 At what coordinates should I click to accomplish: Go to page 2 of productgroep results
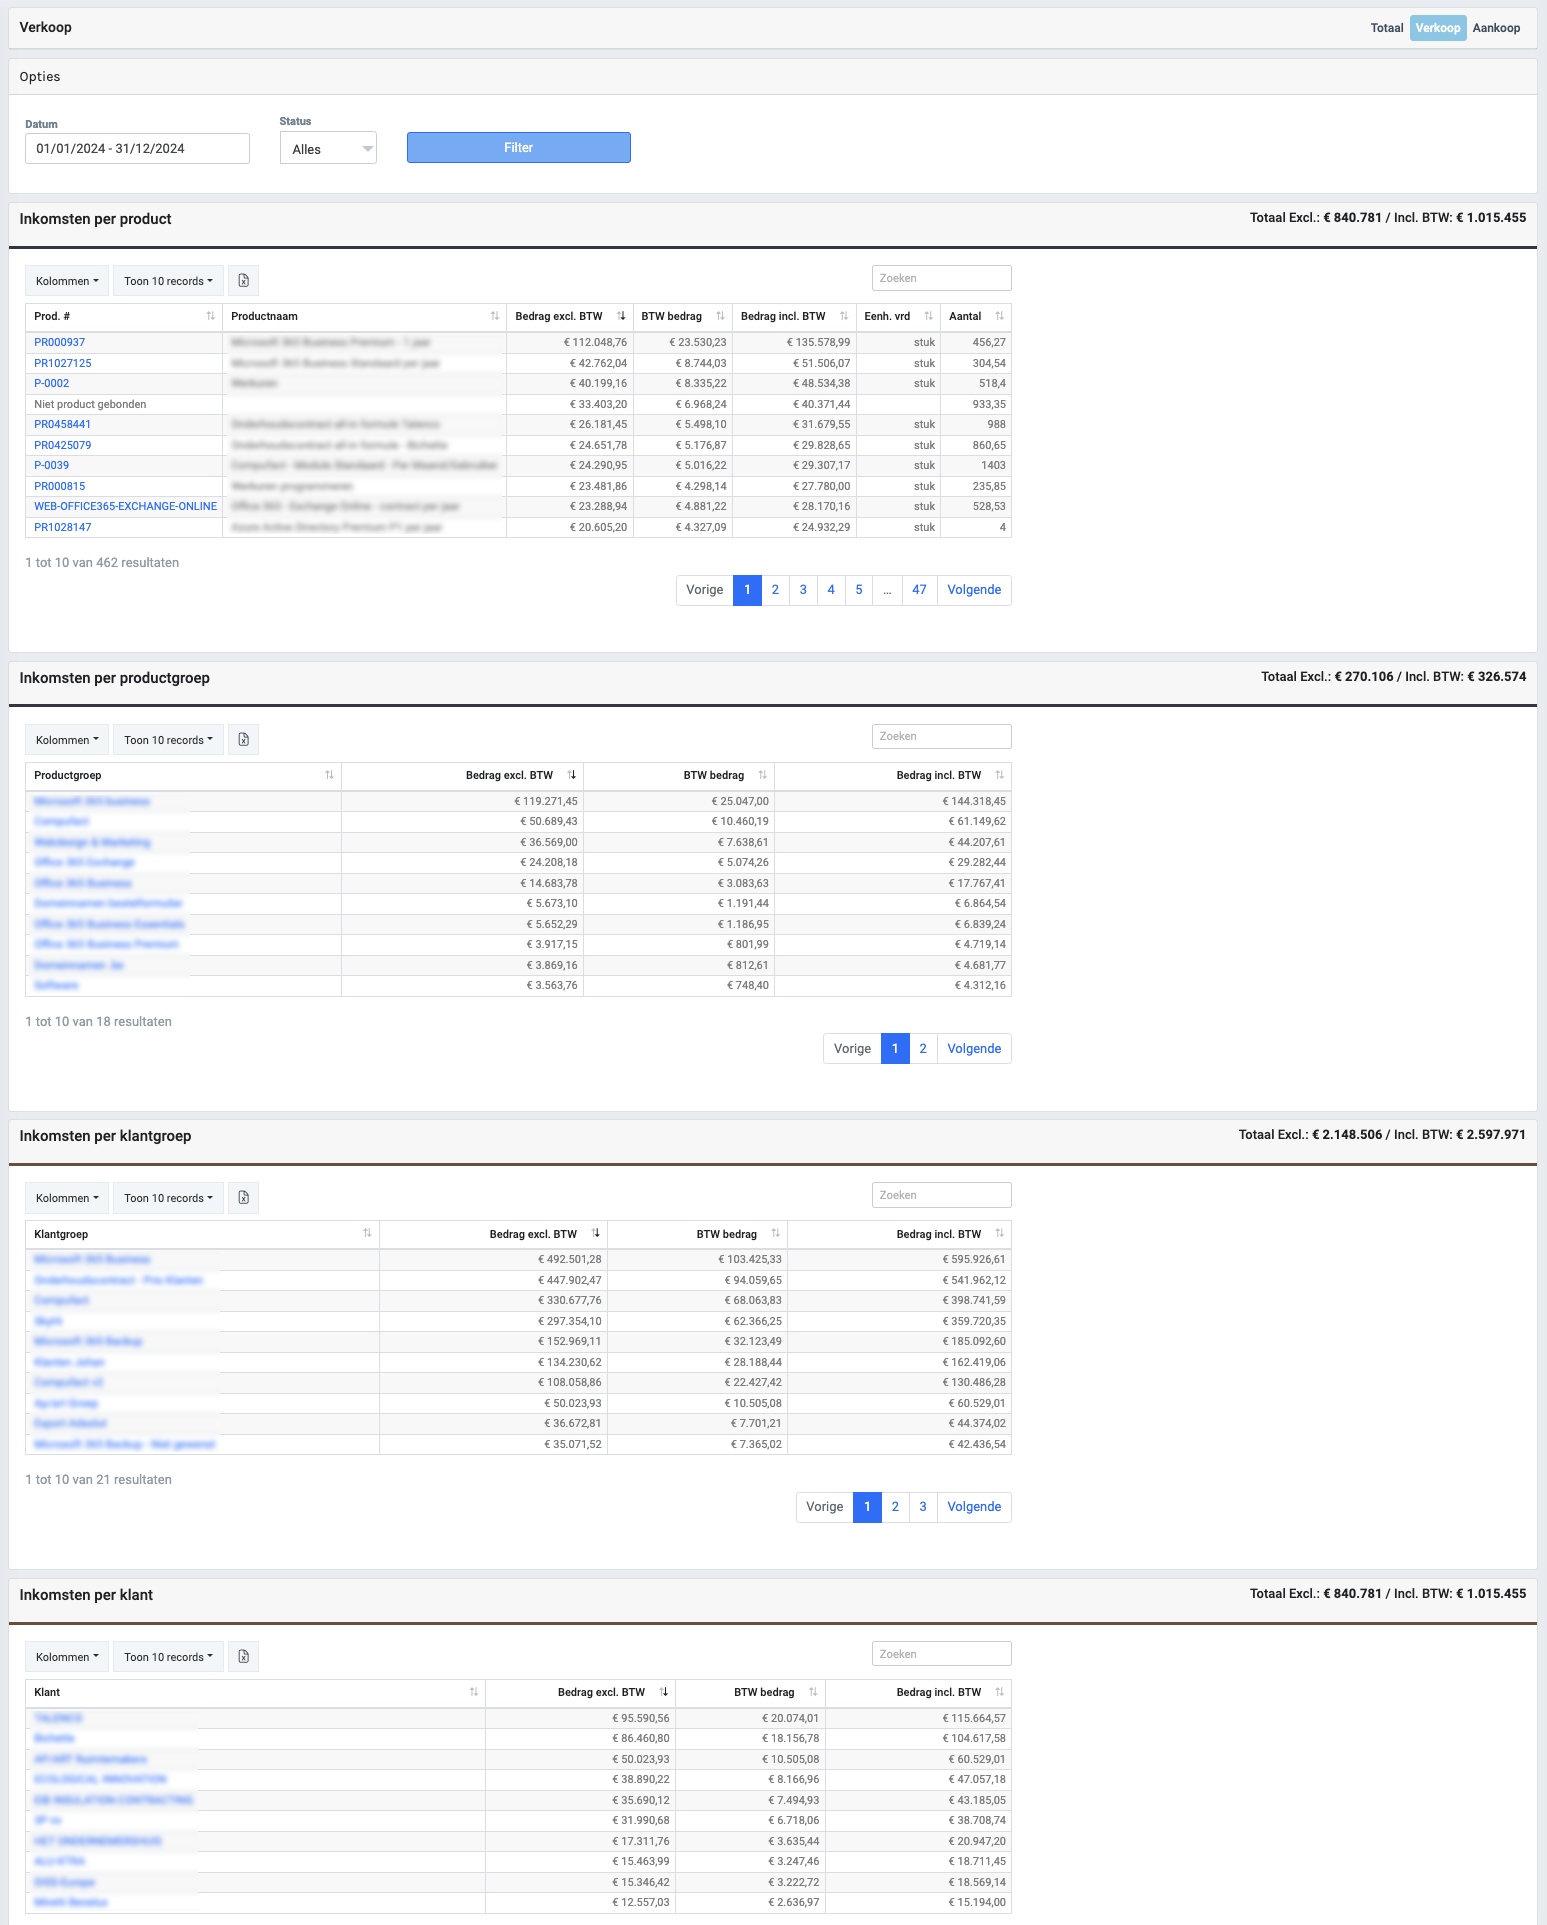tap(923, 1049)
